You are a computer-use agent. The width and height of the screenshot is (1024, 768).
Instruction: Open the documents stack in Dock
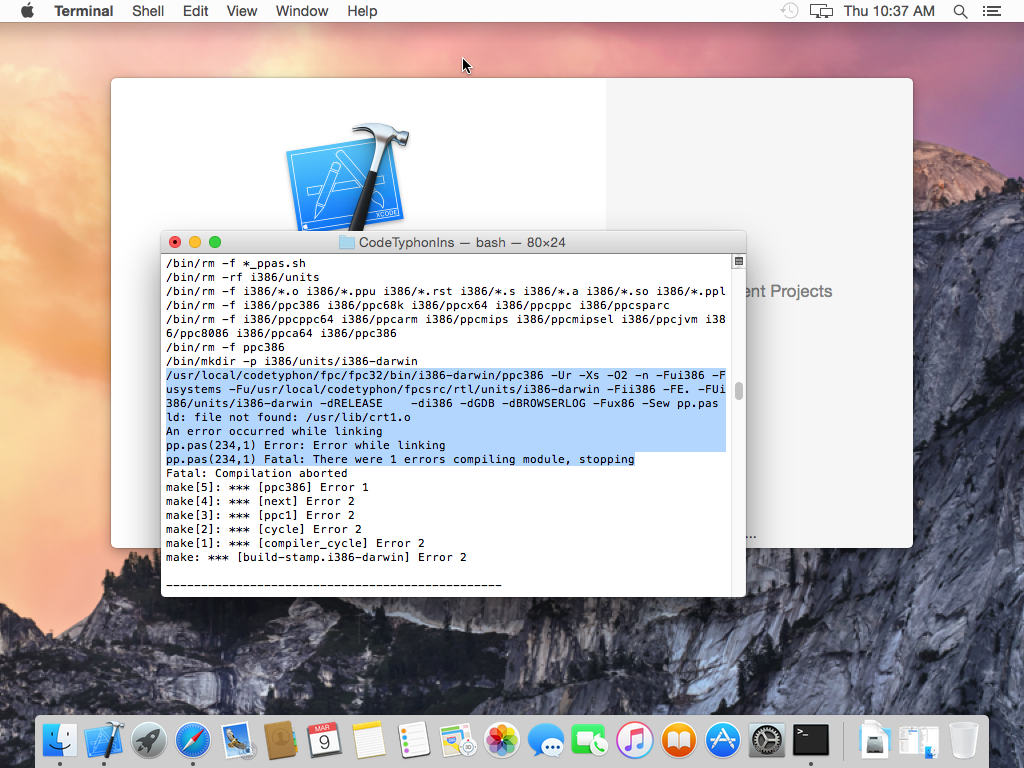click(919, 741)
